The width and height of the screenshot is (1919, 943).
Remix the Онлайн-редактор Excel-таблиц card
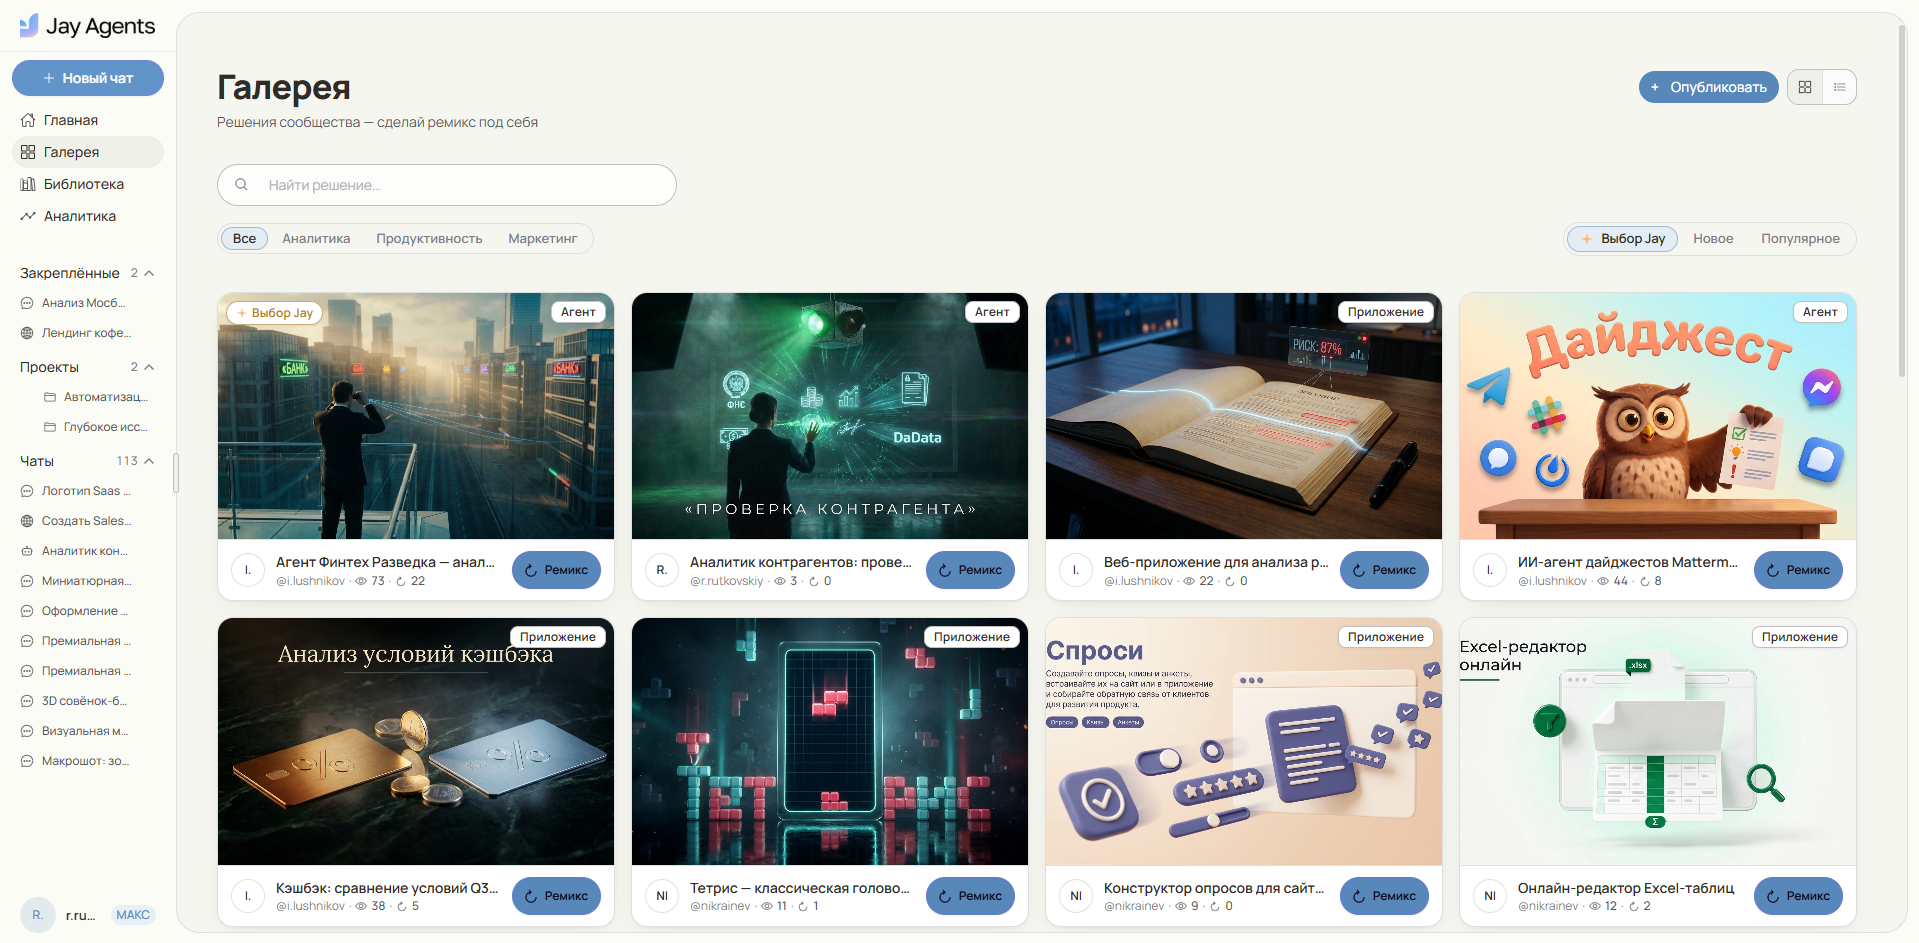coord(1798,896)
